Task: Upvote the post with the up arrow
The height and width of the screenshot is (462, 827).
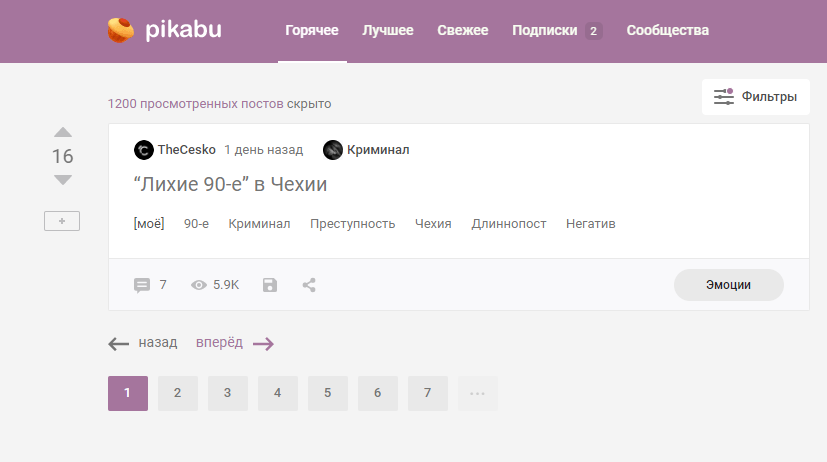Action: (x=63, y=132)
